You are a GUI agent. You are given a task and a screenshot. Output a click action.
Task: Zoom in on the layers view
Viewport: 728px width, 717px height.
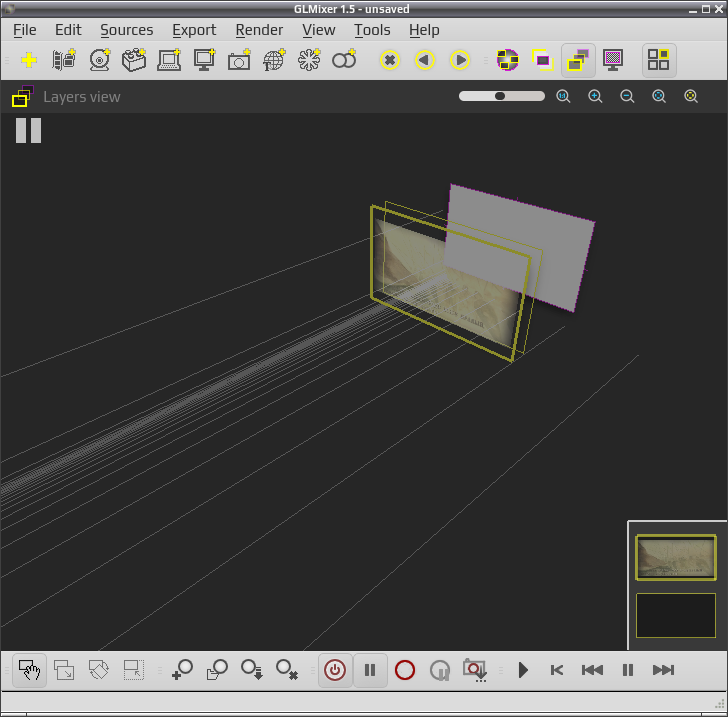pos(595,97)
